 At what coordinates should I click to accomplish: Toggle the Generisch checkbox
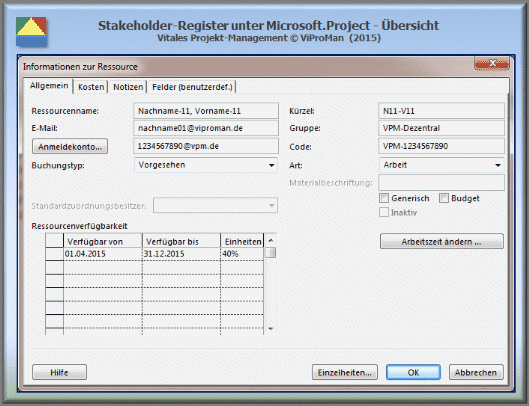pos(384,198)
